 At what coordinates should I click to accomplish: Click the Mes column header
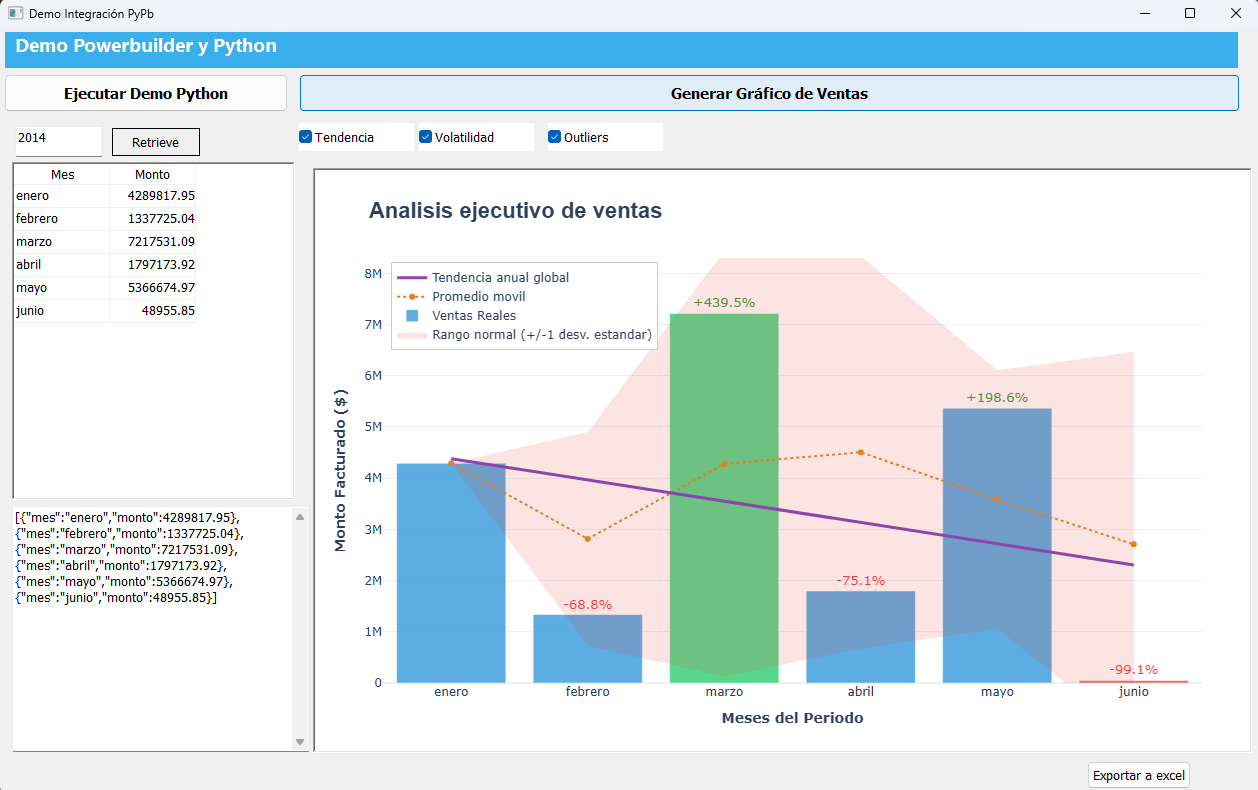pyautogui.click(x=62, y=174)
